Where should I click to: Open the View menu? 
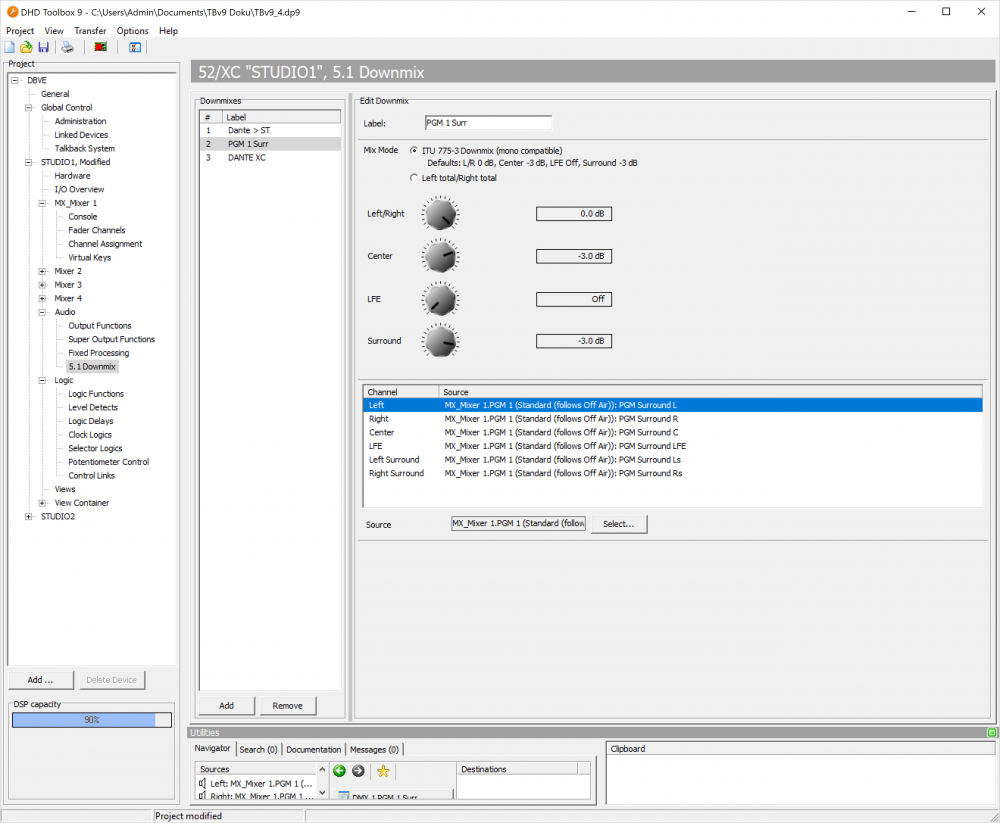(54, 31)
